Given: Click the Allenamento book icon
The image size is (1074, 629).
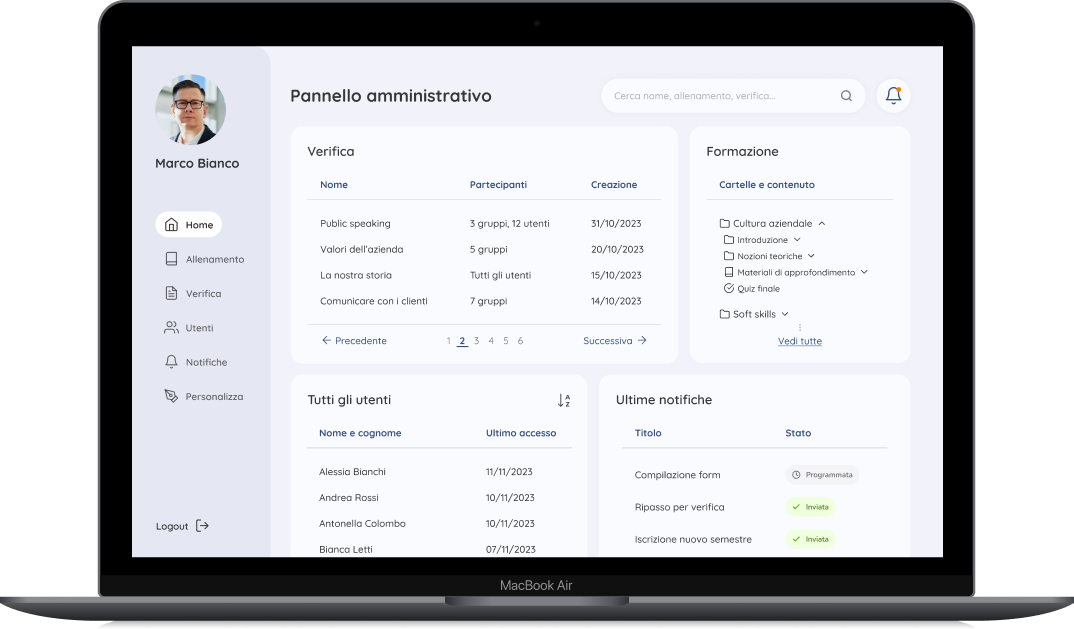Looking at the screenshot, I should [171, 259].
